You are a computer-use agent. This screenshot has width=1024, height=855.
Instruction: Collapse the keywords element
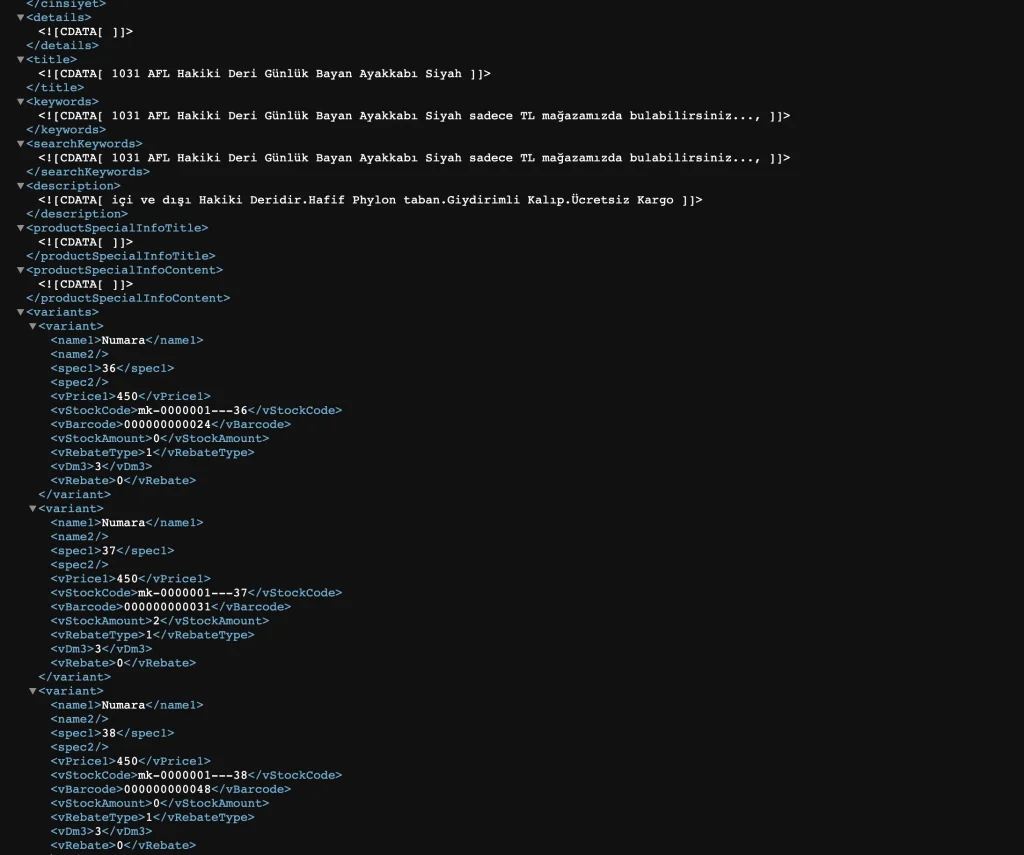pos(20,101)
